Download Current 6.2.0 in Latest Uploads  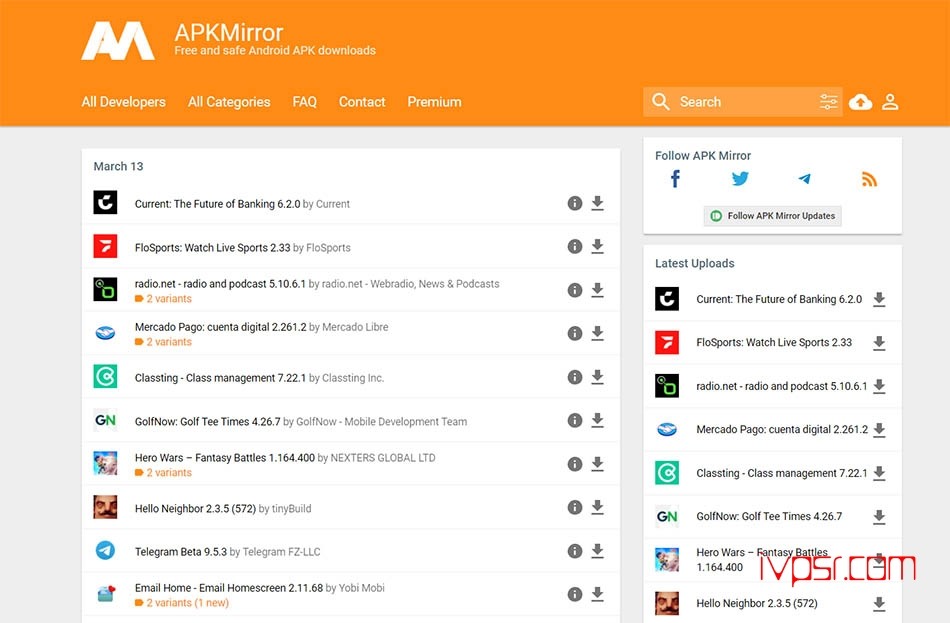coord(879,299)
